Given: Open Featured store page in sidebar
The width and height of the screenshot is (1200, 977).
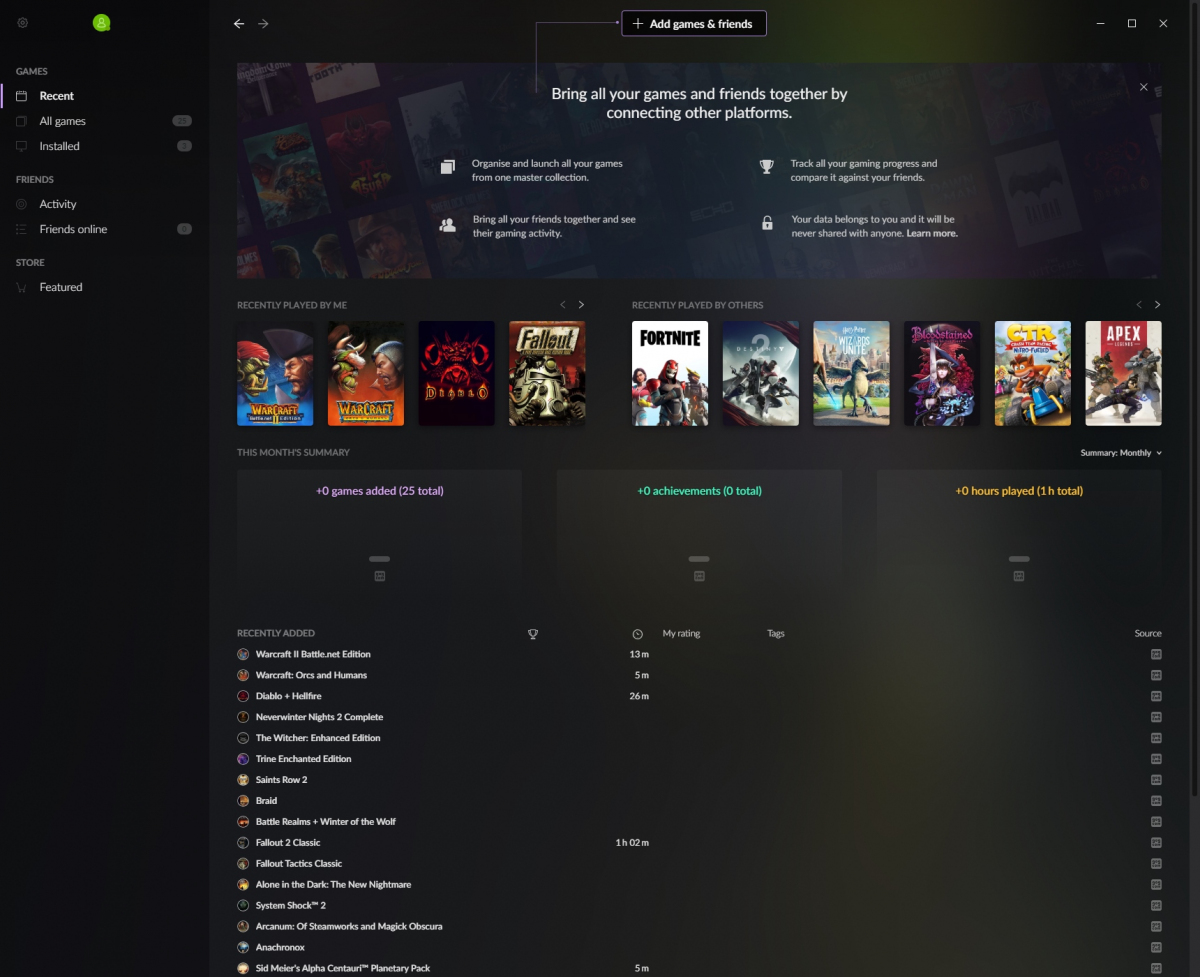Looking at the screenshot, I should (x=61, y=287).
